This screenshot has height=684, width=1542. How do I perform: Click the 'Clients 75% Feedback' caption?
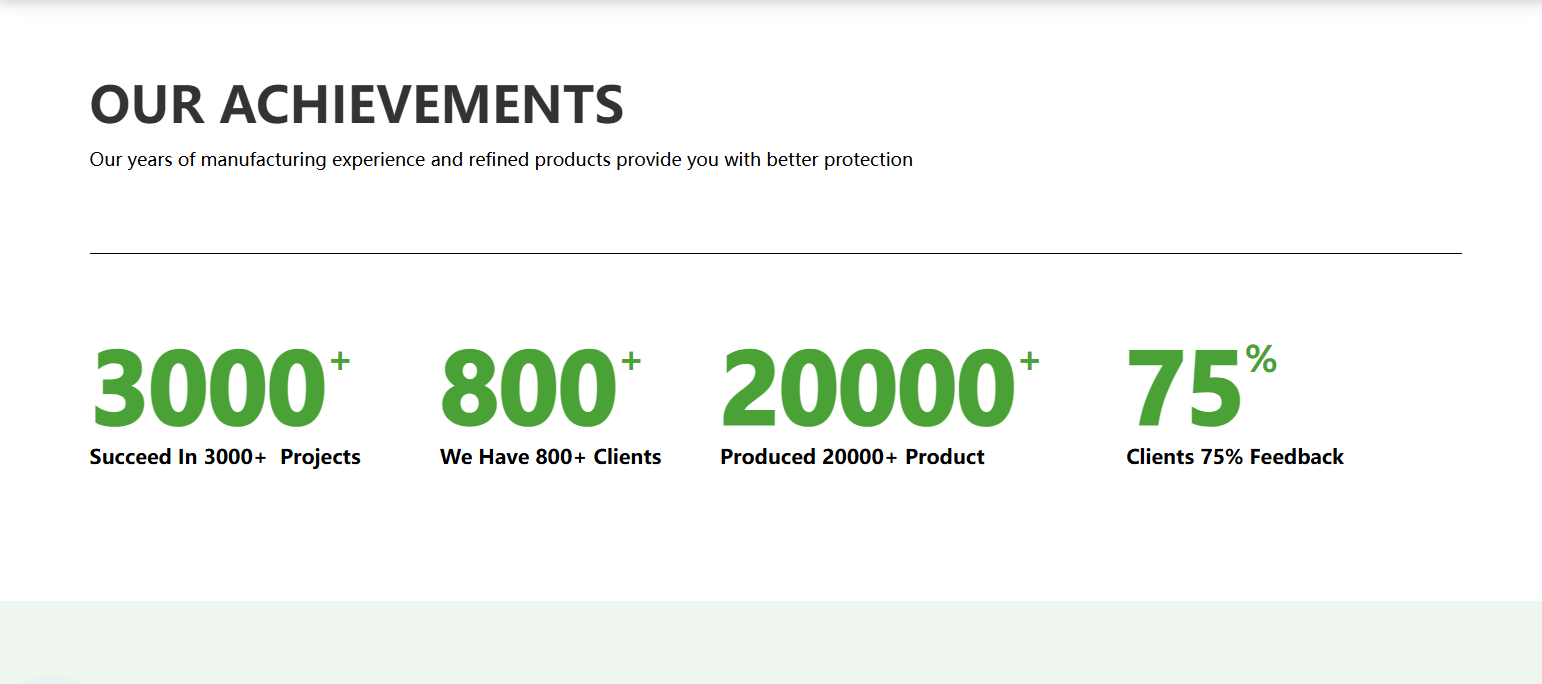pos(1234,457)
